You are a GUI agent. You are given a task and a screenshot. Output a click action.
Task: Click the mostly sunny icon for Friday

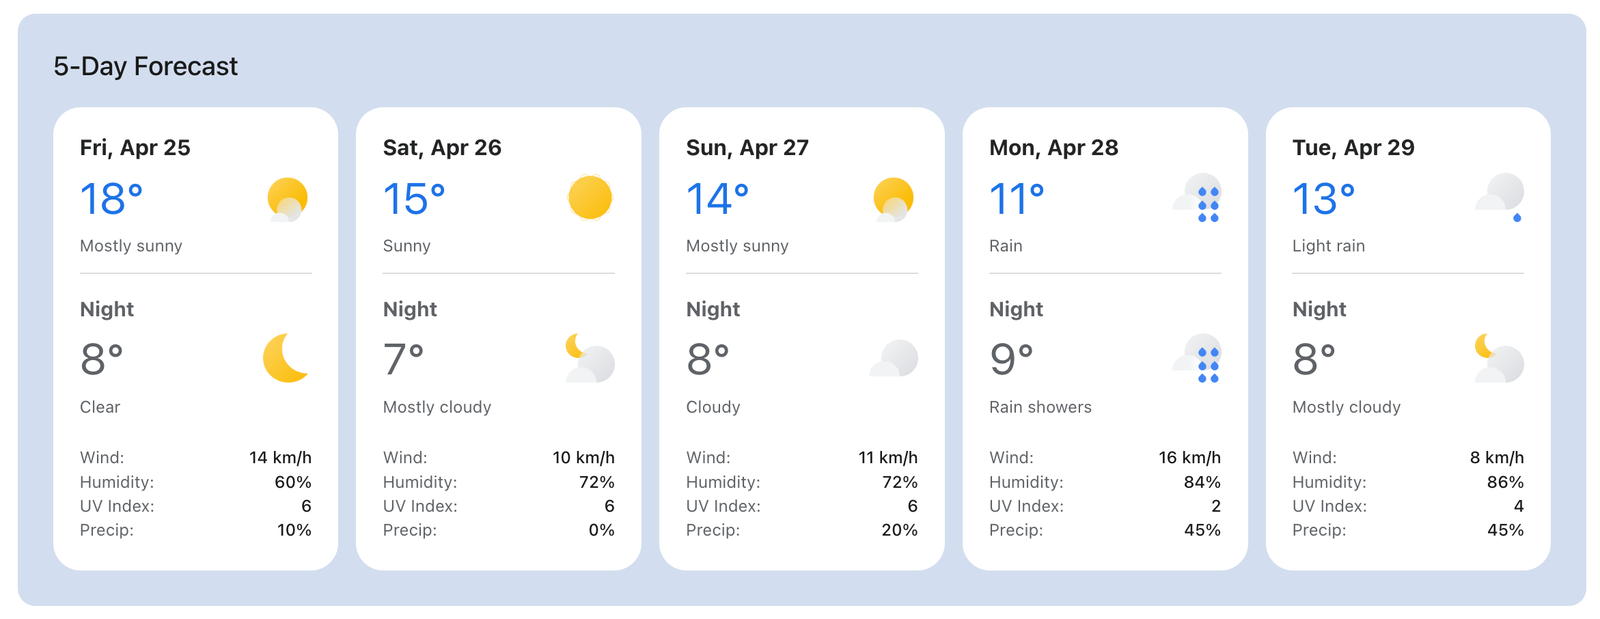pos(288,200)
